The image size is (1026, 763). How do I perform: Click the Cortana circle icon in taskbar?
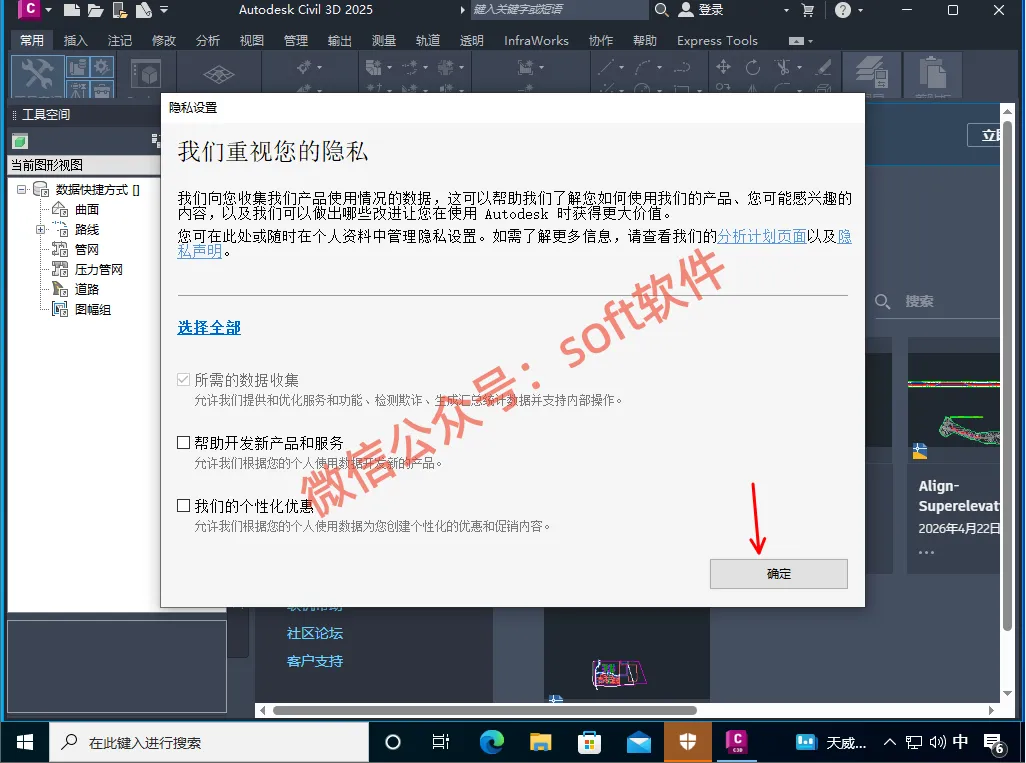click(x=393, y=742)
